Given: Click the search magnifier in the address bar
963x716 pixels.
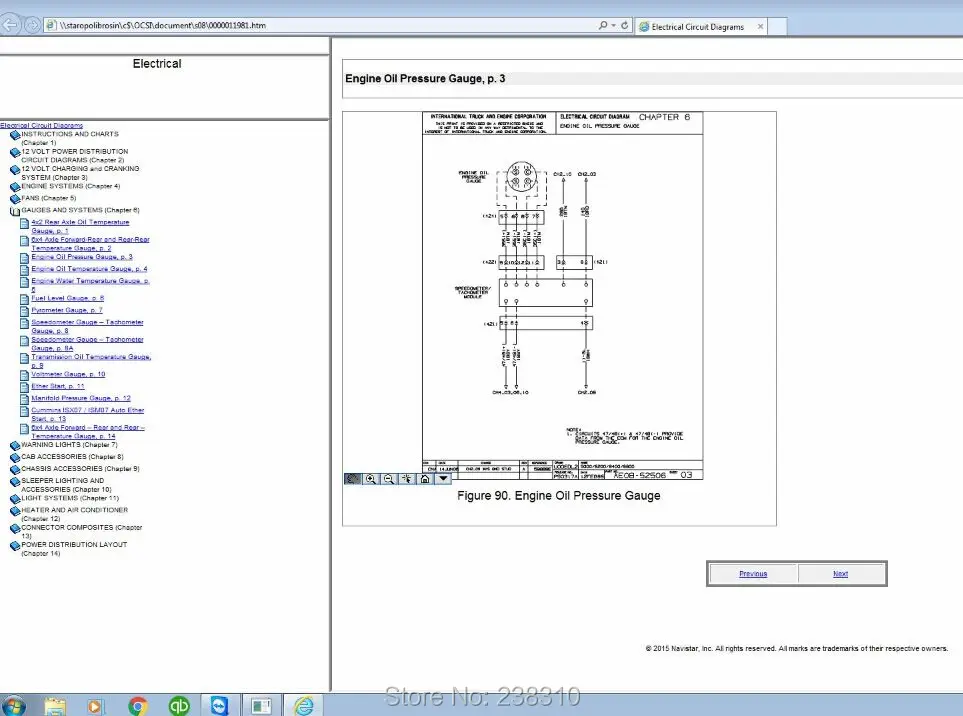Looking at the screenshot, I should [x=603, y=25].
